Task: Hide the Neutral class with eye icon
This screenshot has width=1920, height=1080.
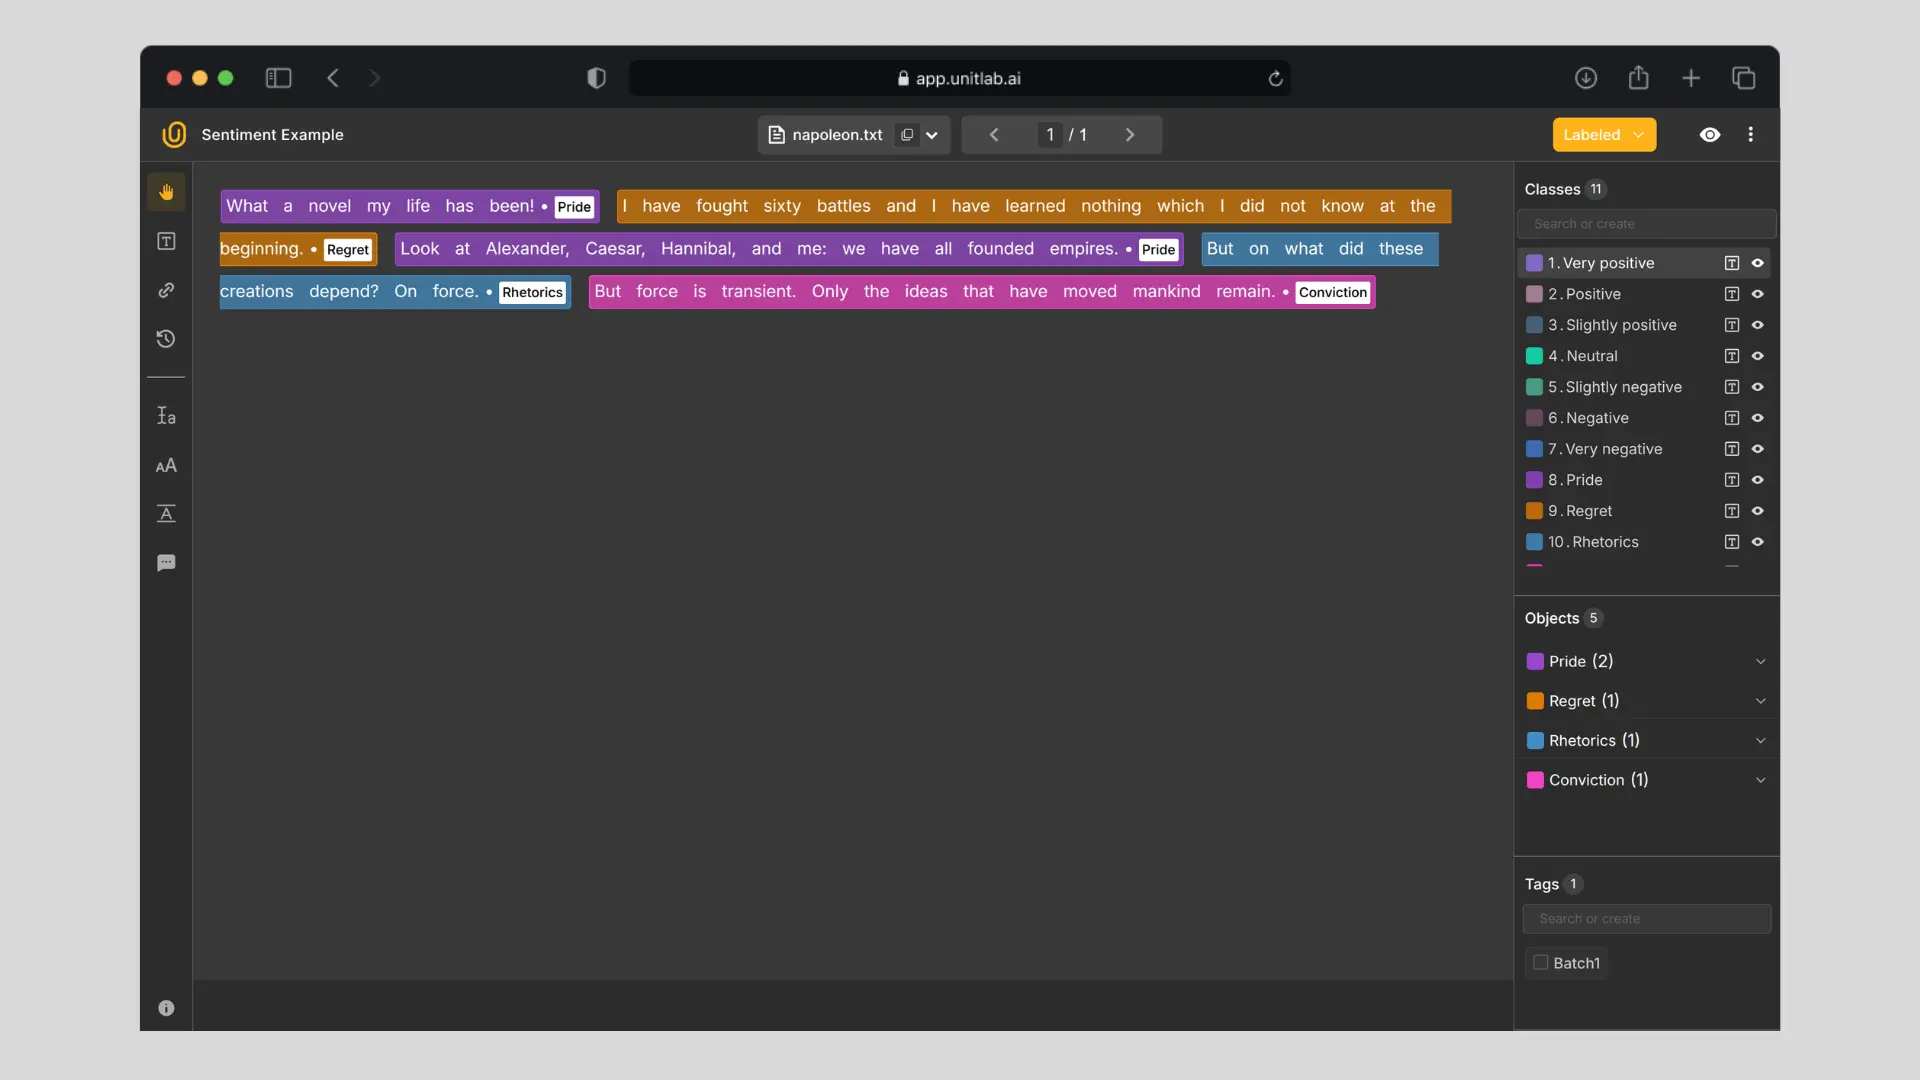Action: 1757,356
